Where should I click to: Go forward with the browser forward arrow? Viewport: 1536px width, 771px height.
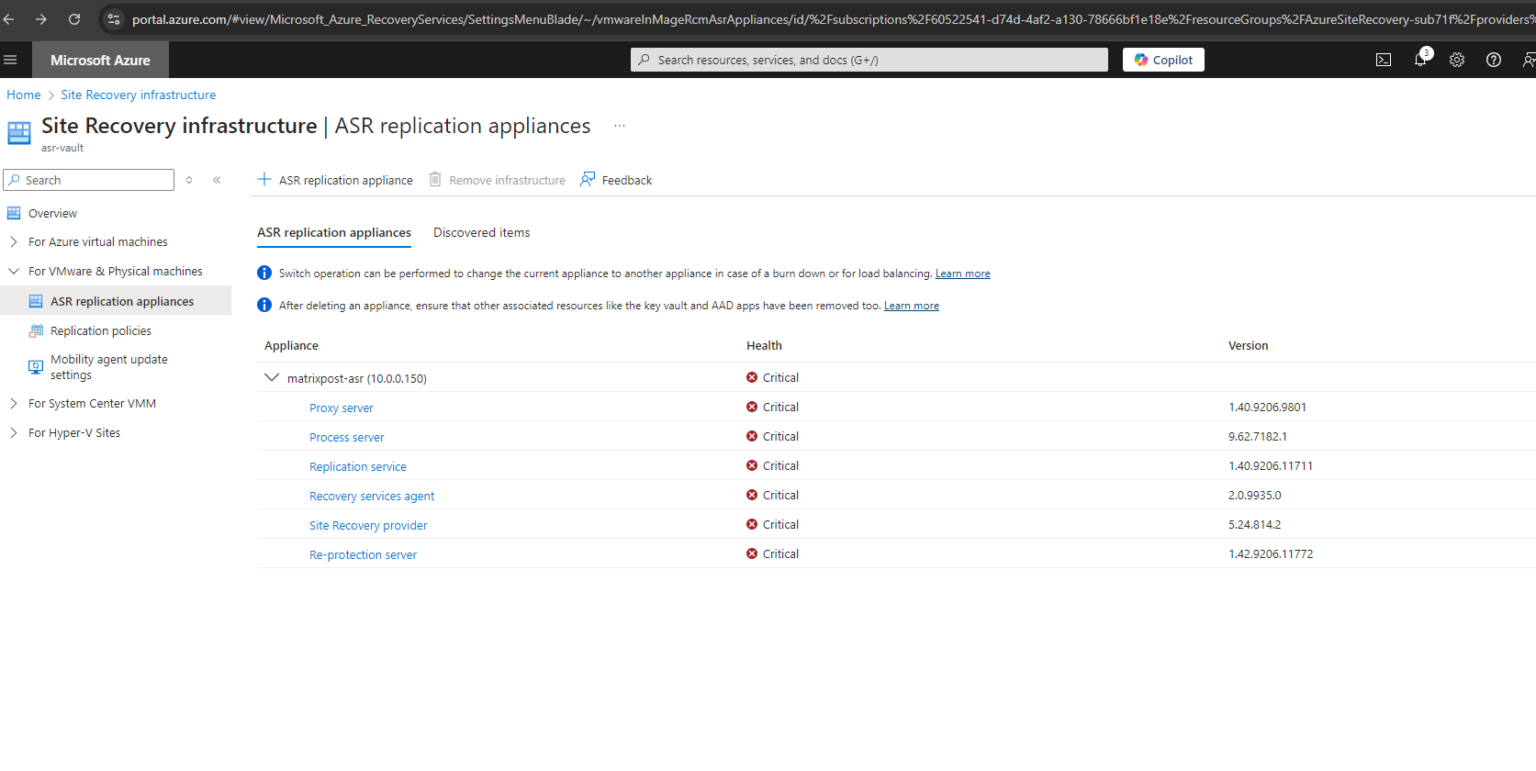pyautogui.click(x=41, y=19)
